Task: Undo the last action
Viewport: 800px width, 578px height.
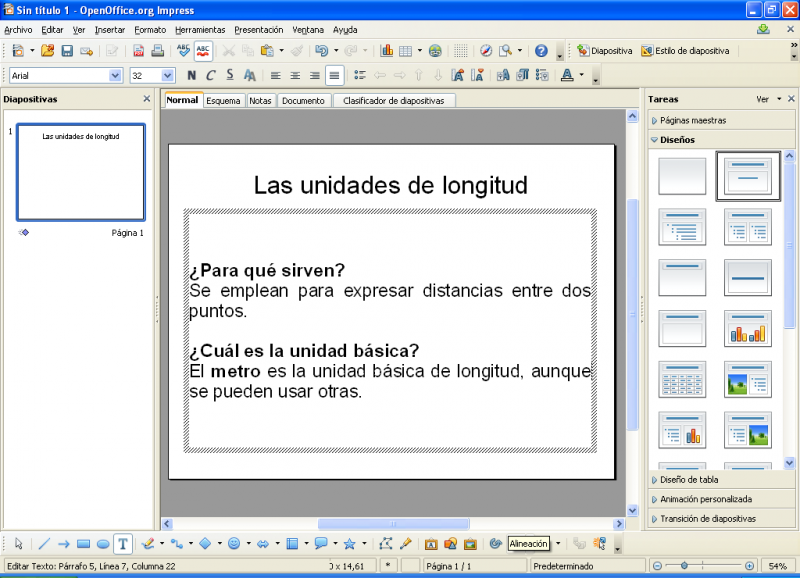Action: 321,51
